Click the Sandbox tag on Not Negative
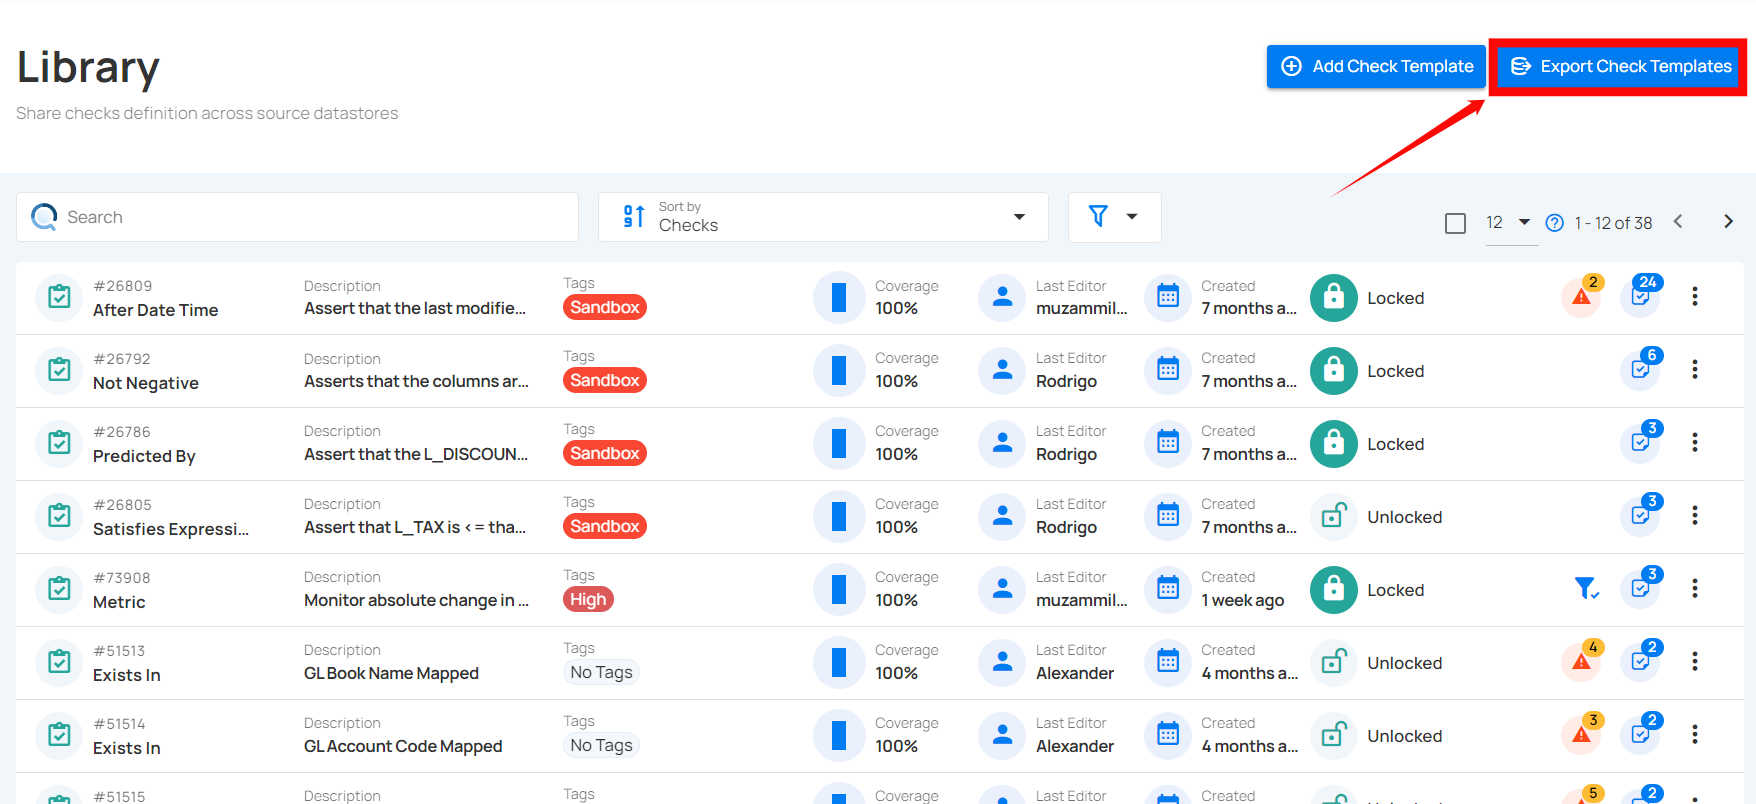1756x804 pixels. point(605,380)
